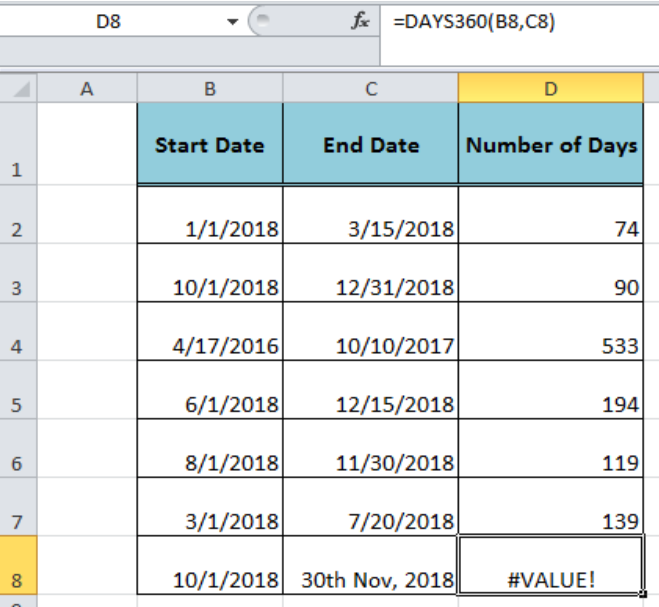Click the formula bar with DAYS360 formula
Image resolution: width=659 pixels, height=607 pixels.
point(519,21)
